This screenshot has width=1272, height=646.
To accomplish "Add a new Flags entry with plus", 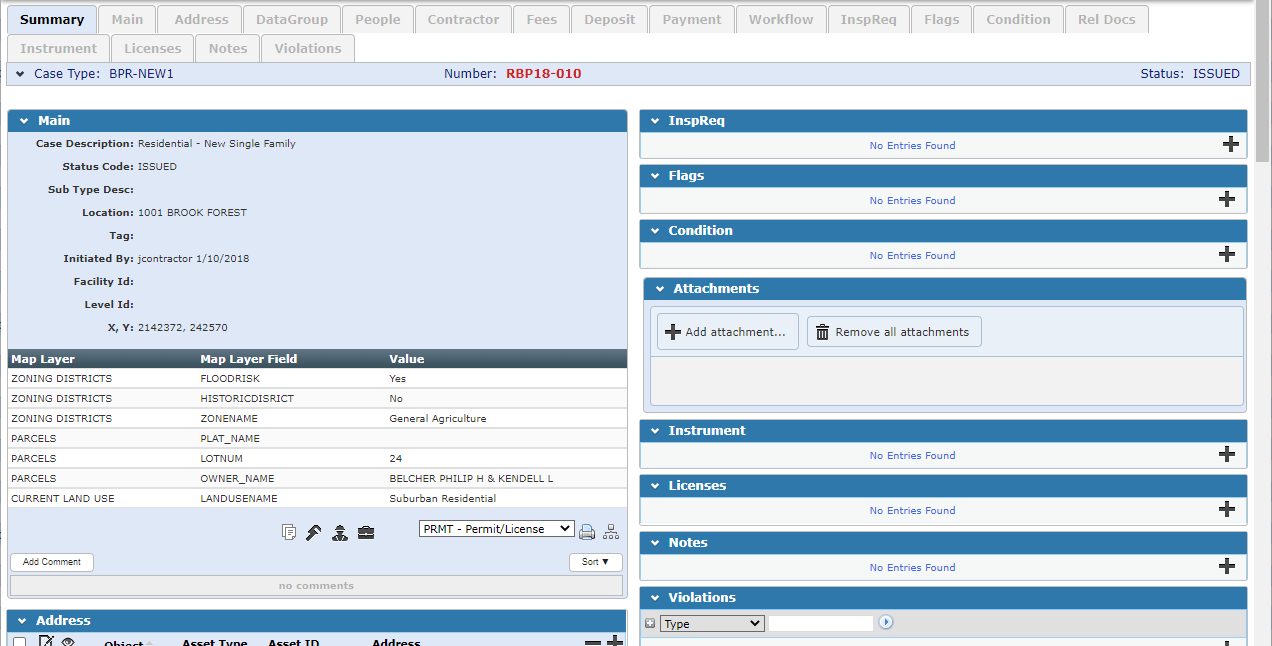I will 1227,199.
